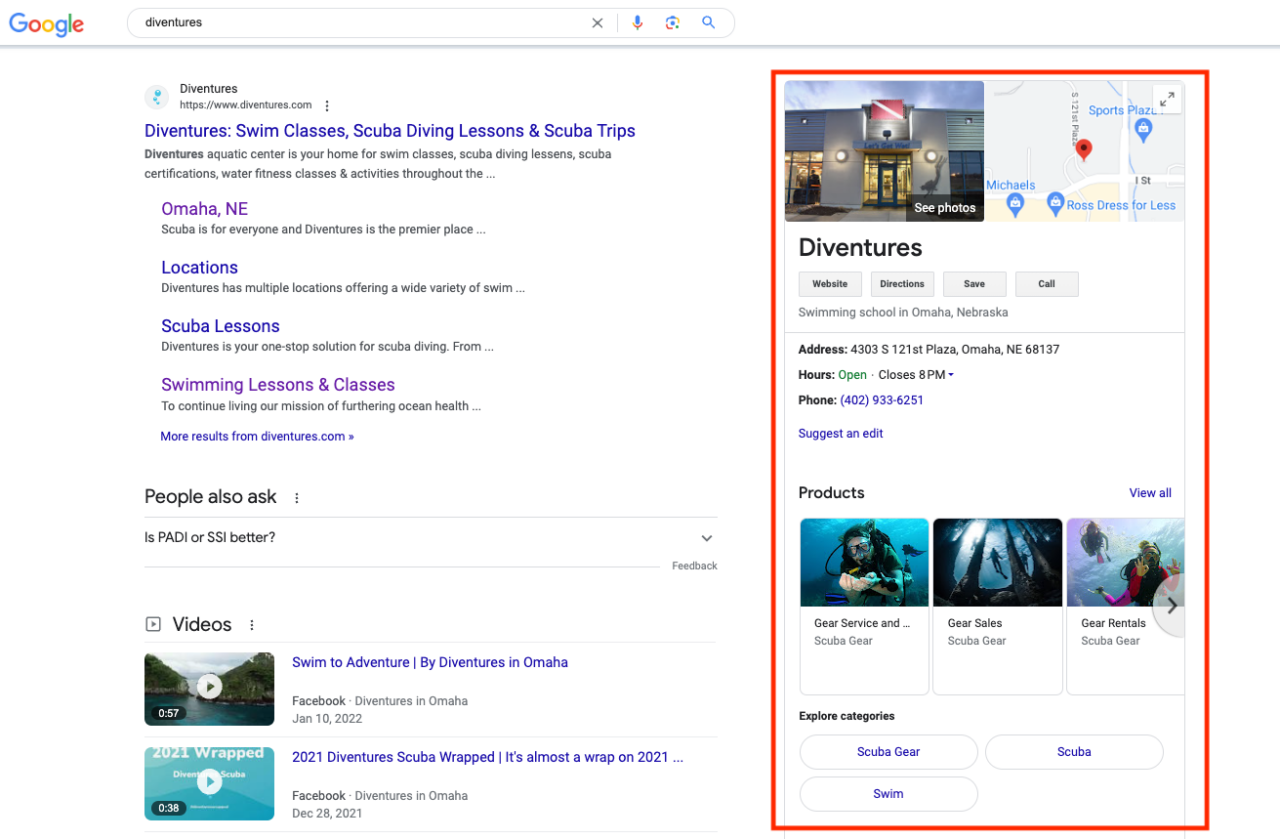
Task: Expand the question 'Is PADI or SSI better?'
Action: (706, 537)
